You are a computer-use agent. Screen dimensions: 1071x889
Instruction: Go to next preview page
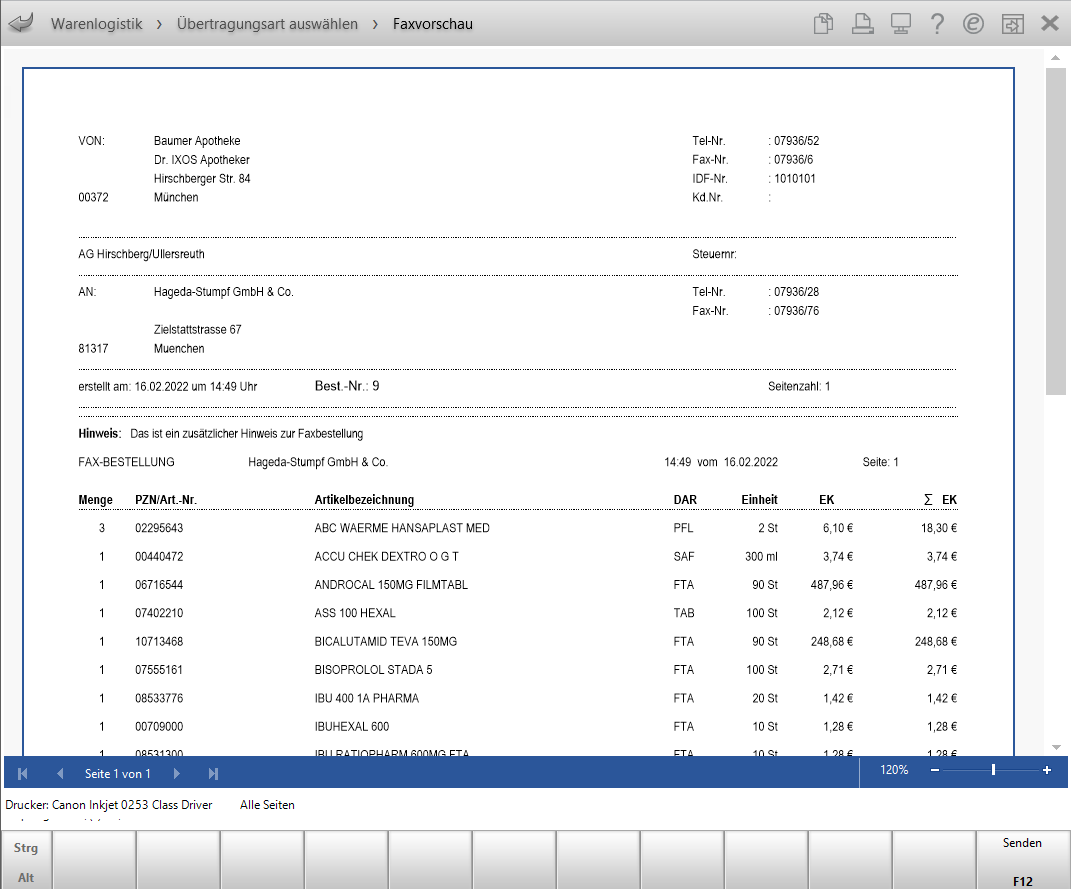(x=177, y=774)
